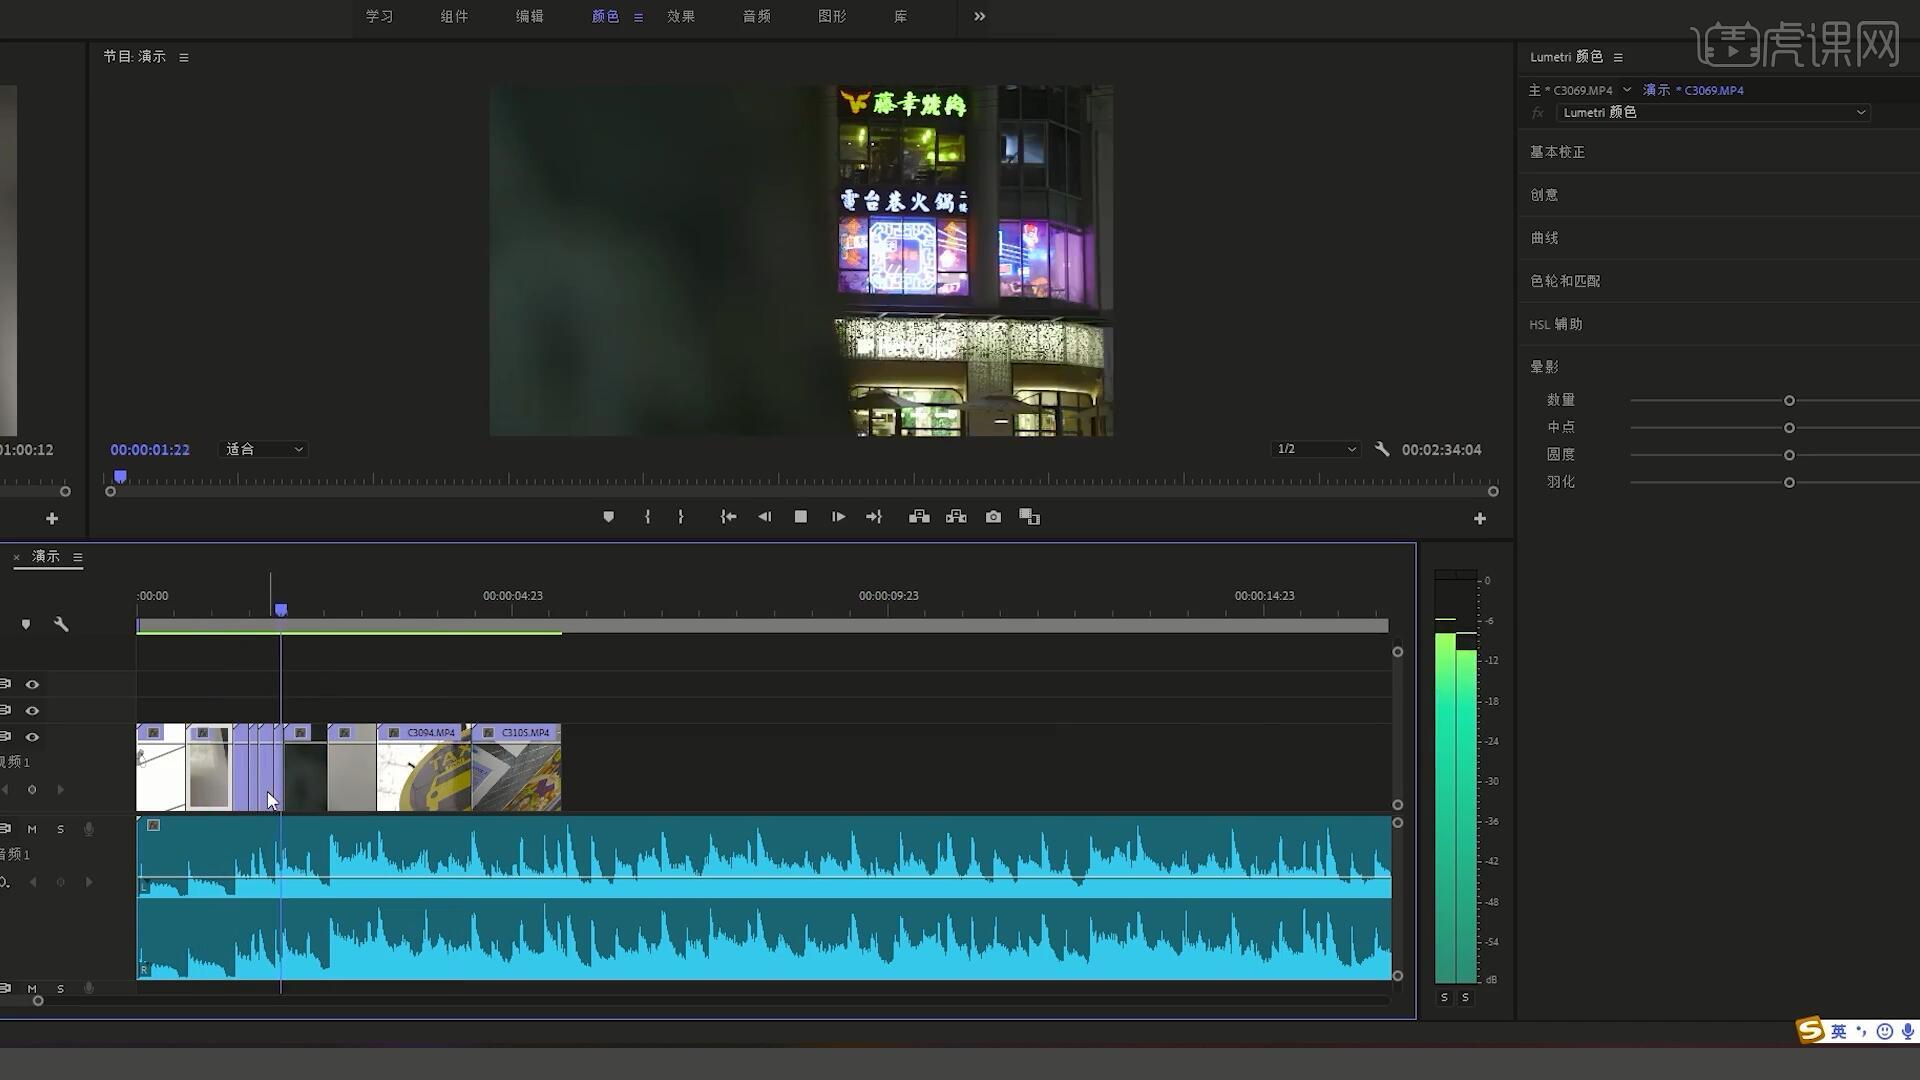The image size is (1920, 1080).
Task: Switch to the 库 workspace
Action: click(x=901, y=17)
